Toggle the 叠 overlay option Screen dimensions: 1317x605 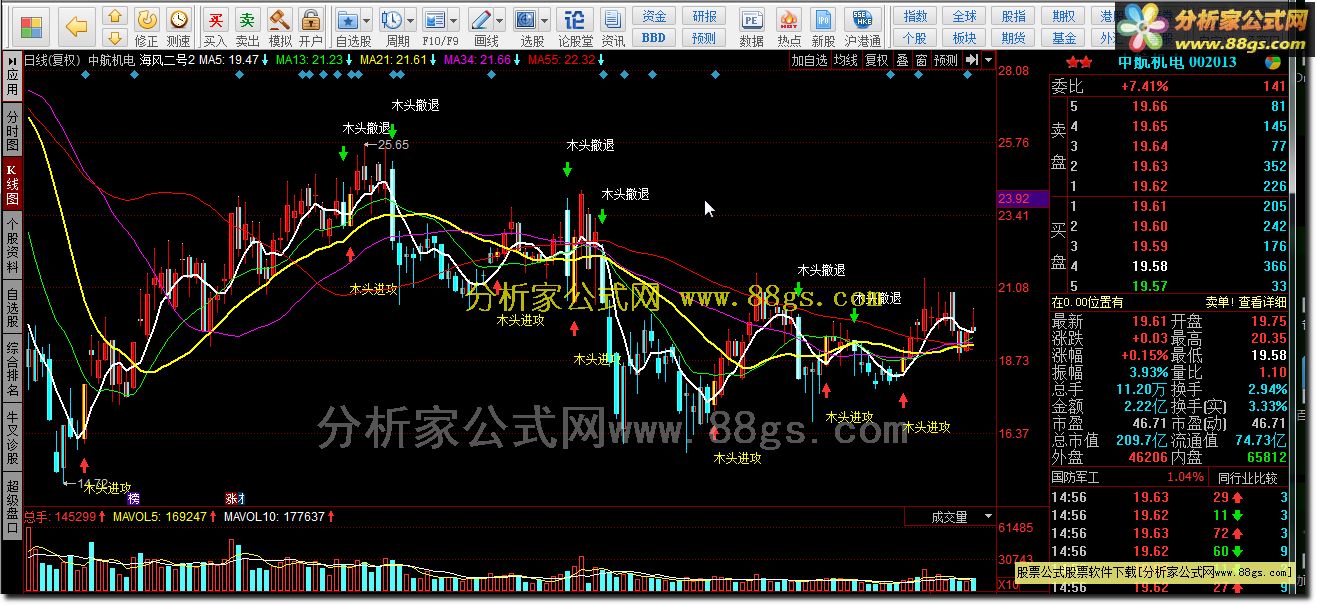tap(902, 60)
